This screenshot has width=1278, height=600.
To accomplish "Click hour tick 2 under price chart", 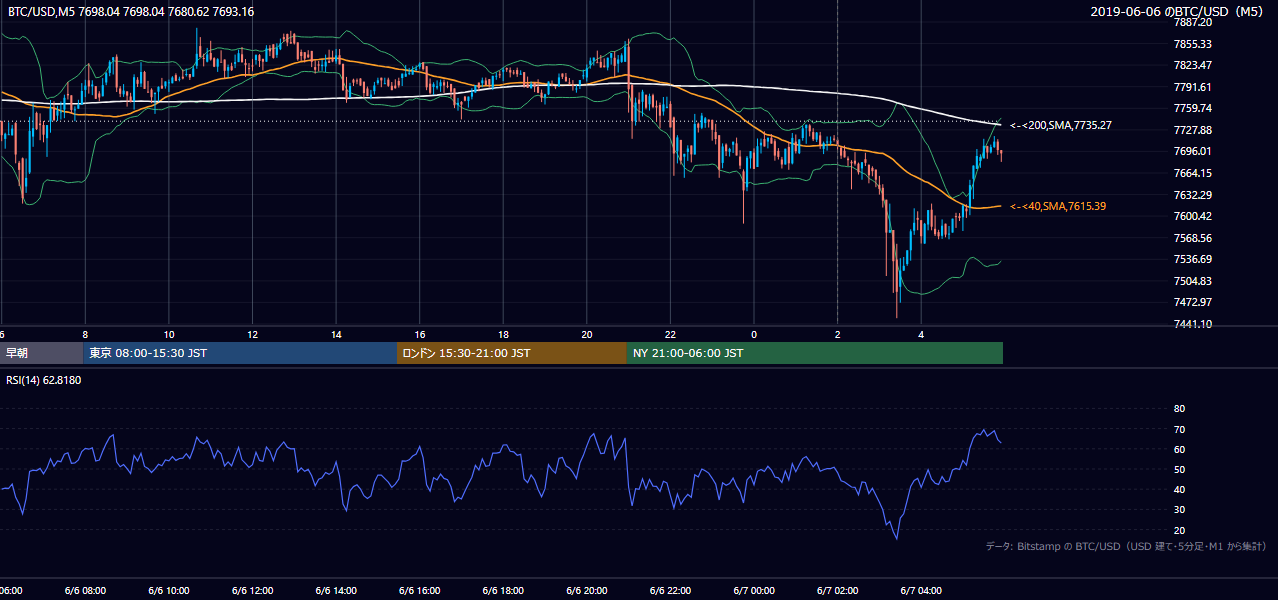I will (837, 334).
